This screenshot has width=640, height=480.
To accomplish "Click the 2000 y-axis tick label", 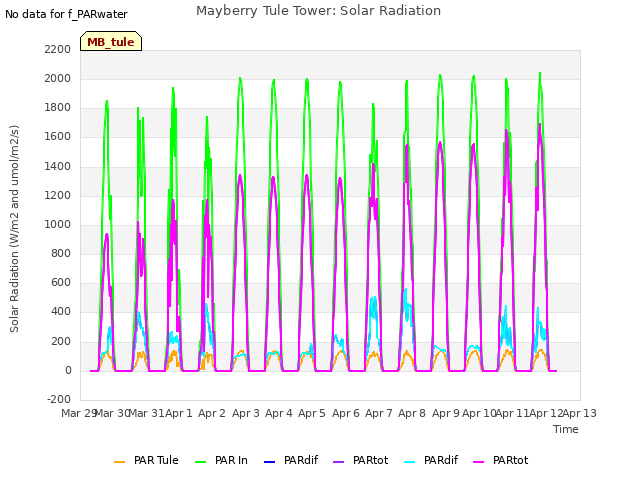I will (58, 78).
